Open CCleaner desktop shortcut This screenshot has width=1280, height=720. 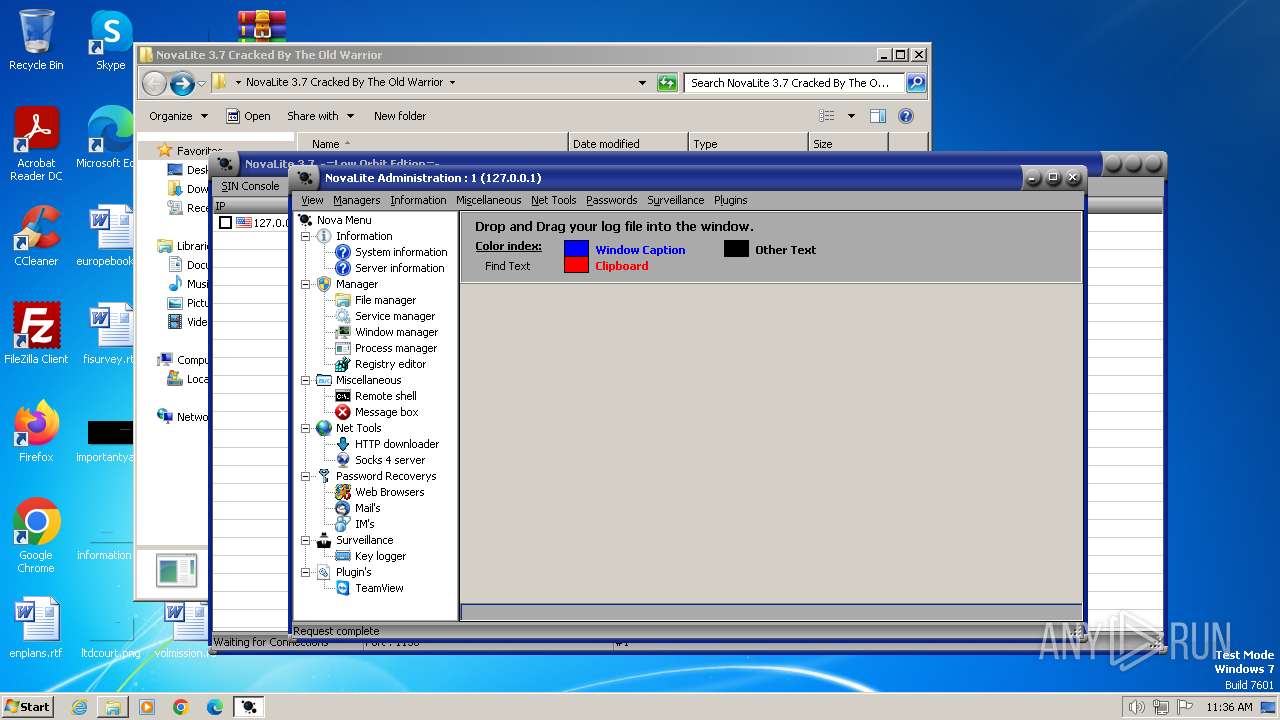(x=36, y=237)
